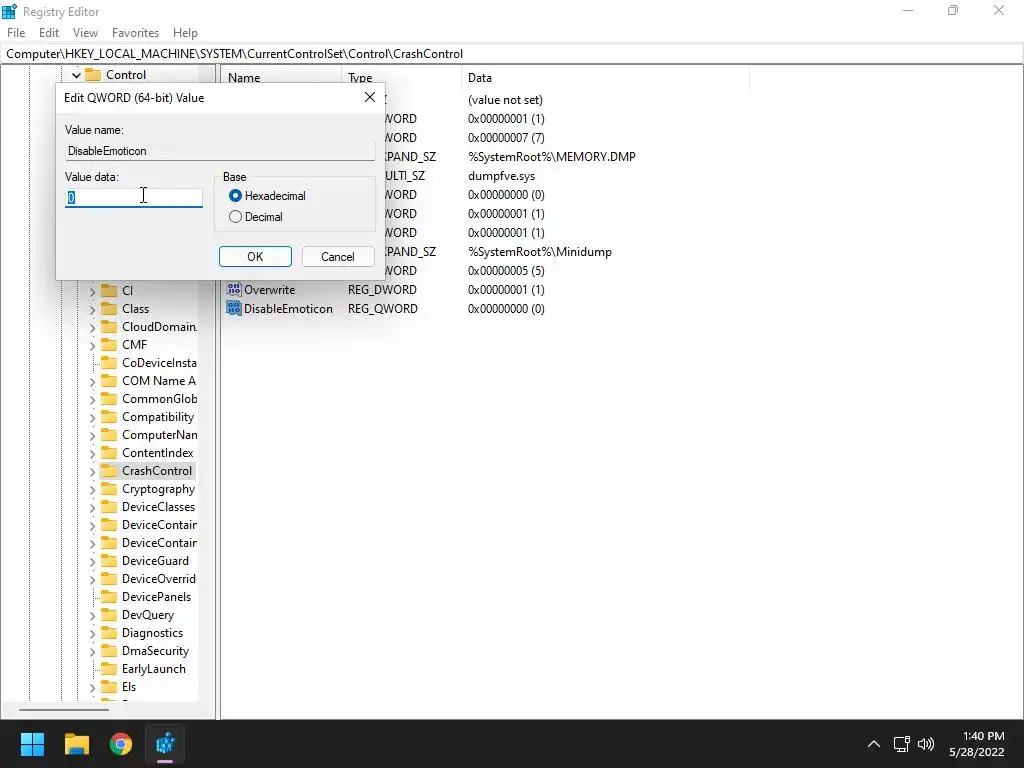Select the DmaSecurity folder icon
This screenshot has height=768, width=1024.
pyautogui.click(x=109, y=651)
